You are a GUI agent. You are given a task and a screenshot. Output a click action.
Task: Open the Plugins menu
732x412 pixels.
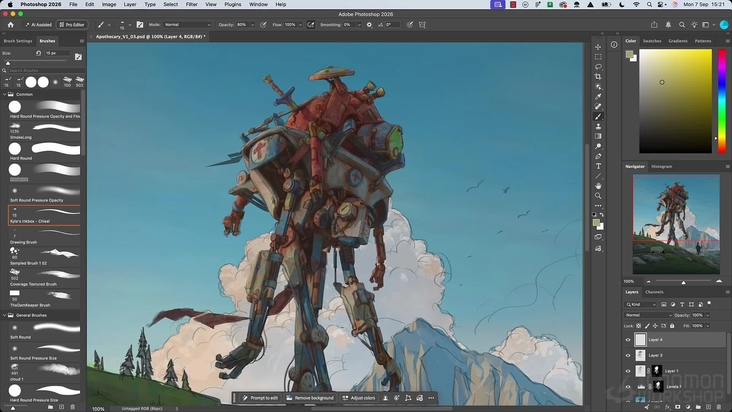[232, 4]
